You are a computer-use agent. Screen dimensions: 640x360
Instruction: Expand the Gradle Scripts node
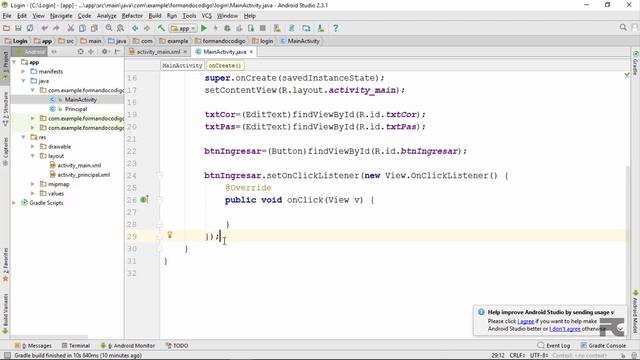15,203
